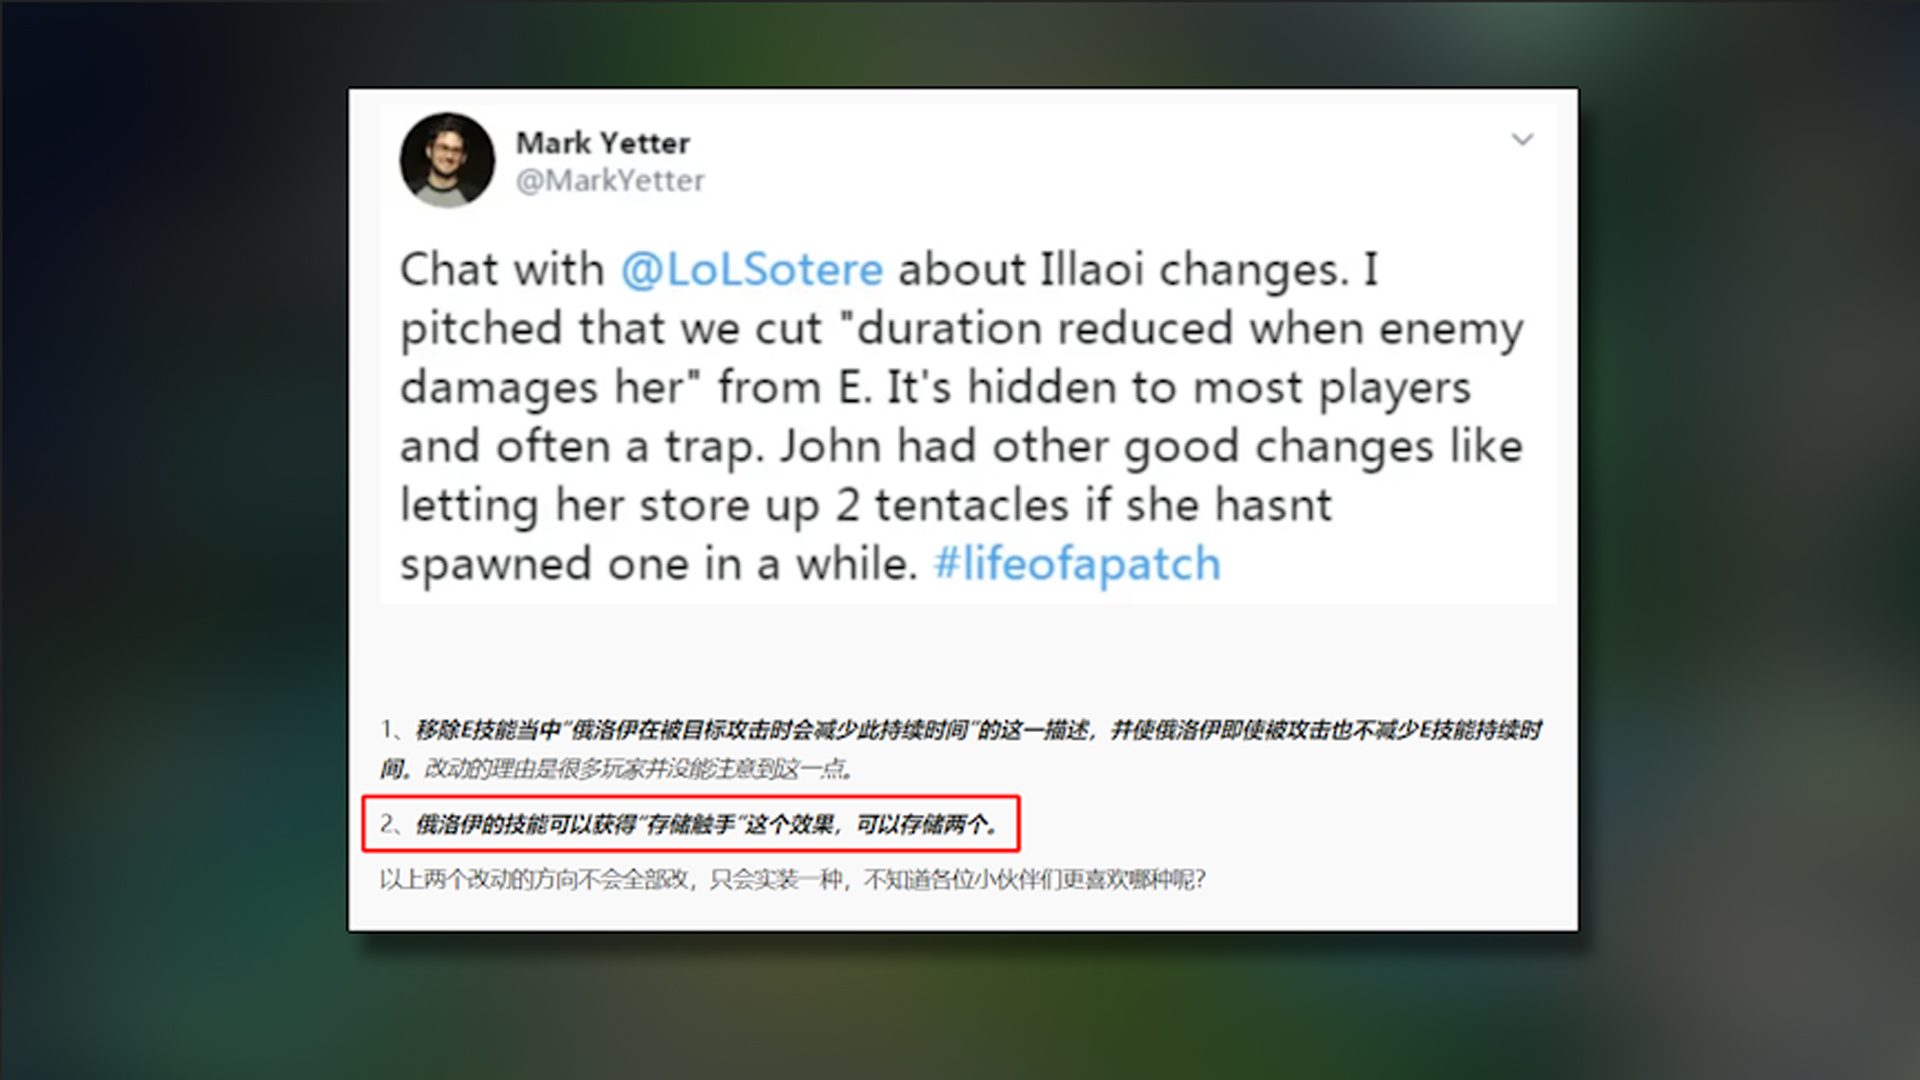This screenshot has width=1920, height=1080.
Task: Click the gray second line of point 1
Action: click(x=618, y=769)
